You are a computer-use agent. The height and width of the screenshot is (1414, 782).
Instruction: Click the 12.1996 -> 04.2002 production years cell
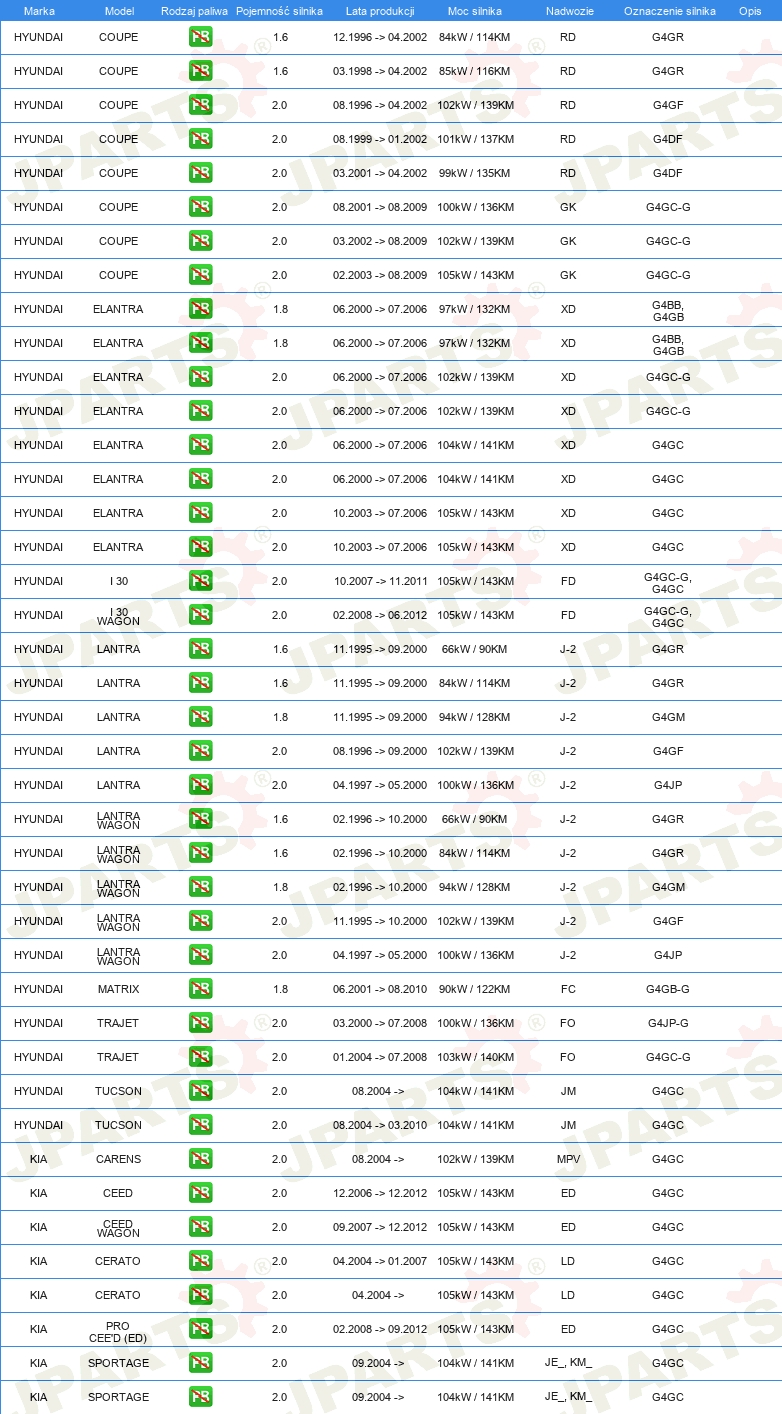point(380,37)
